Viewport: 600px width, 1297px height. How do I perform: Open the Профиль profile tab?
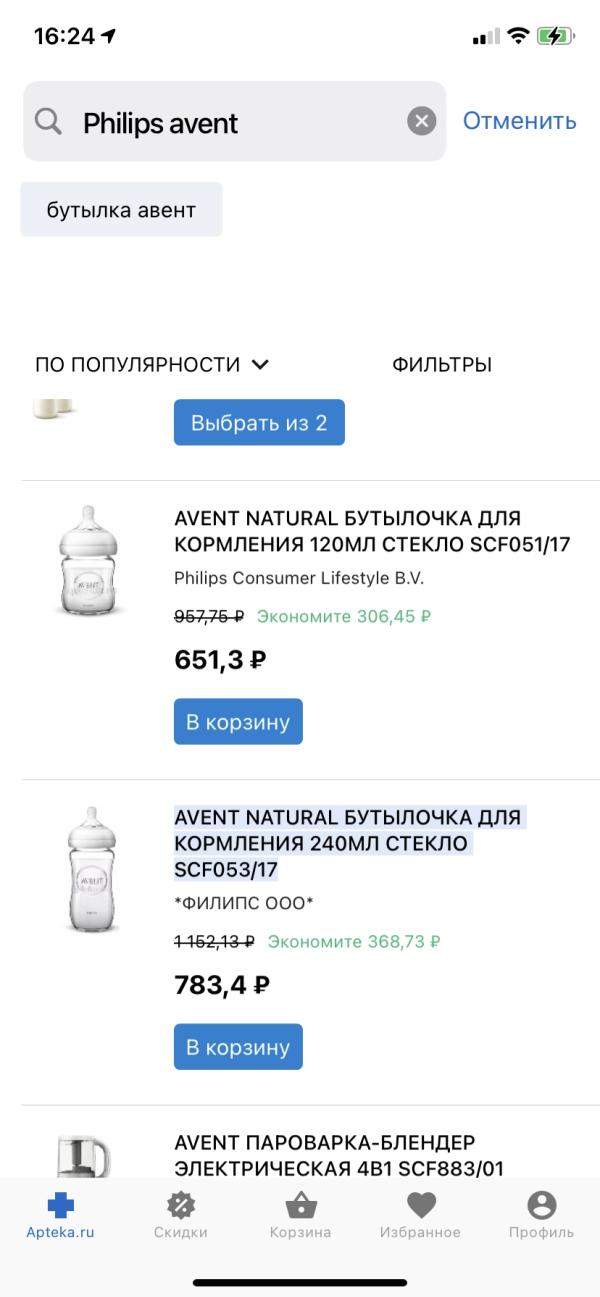[540, 1215]
